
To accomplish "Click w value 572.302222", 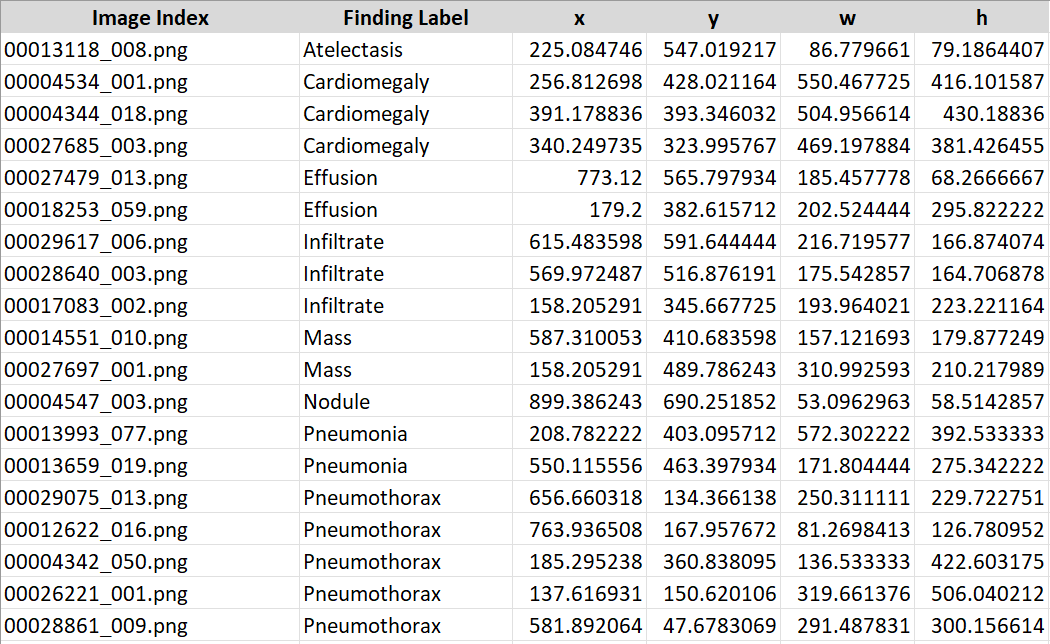I will pos(847,434).
